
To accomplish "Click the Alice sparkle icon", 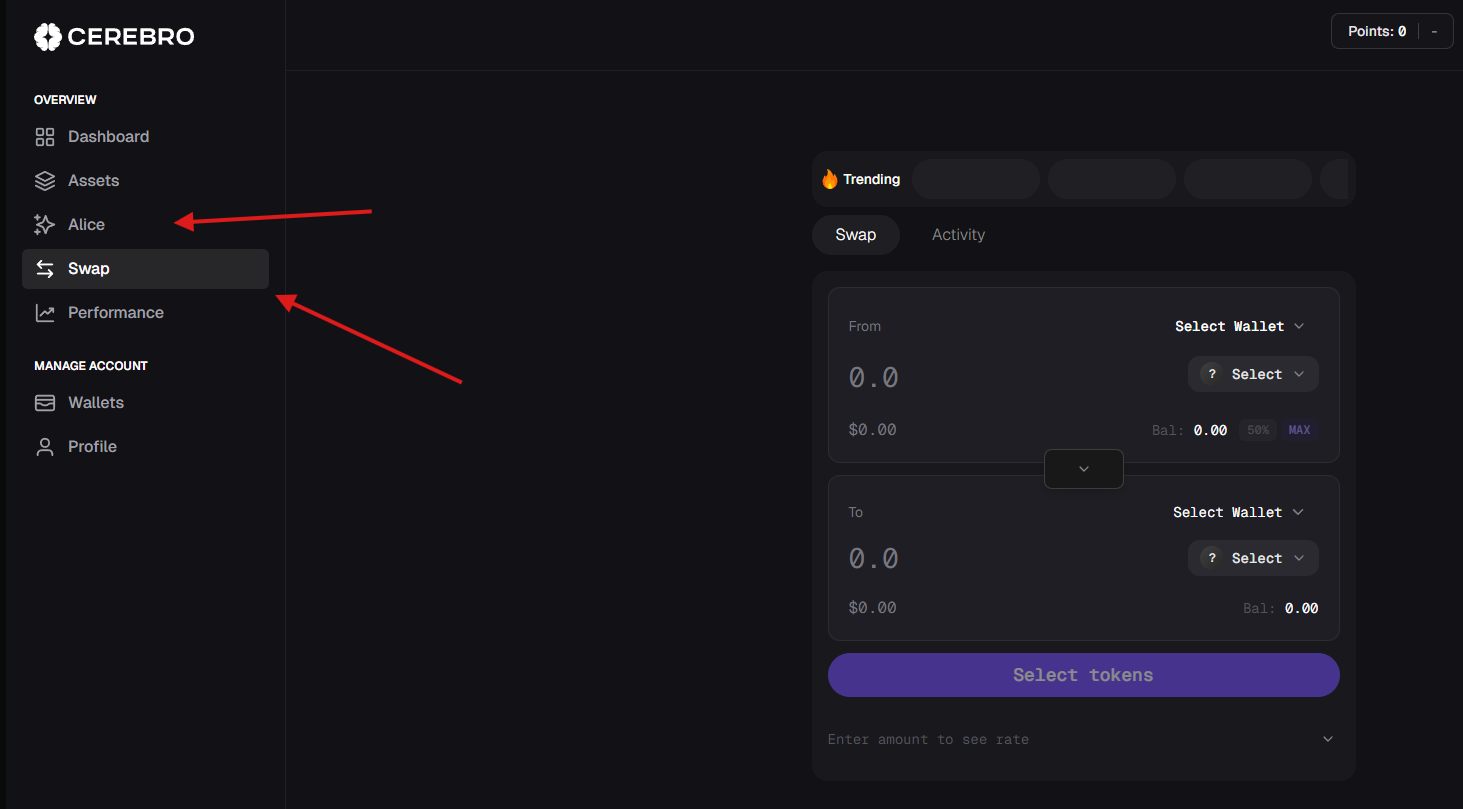I will click(45, 225).
